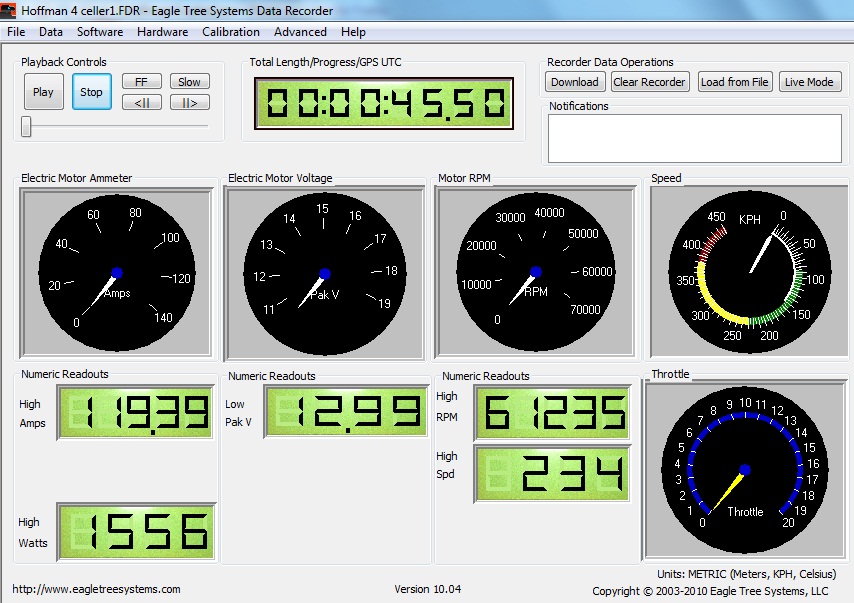Start playback with the Play button
The image size is (854, 603).
click(44, 92)
